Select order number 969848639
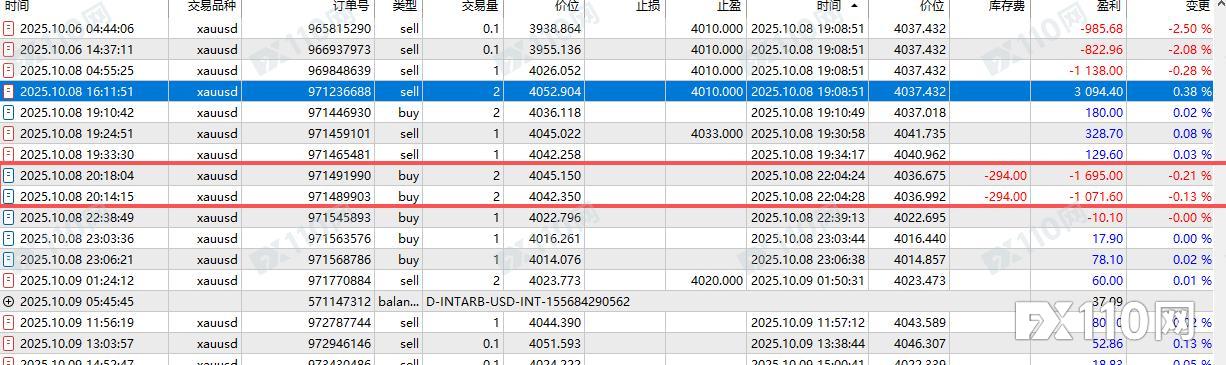 tap(340, 70)
